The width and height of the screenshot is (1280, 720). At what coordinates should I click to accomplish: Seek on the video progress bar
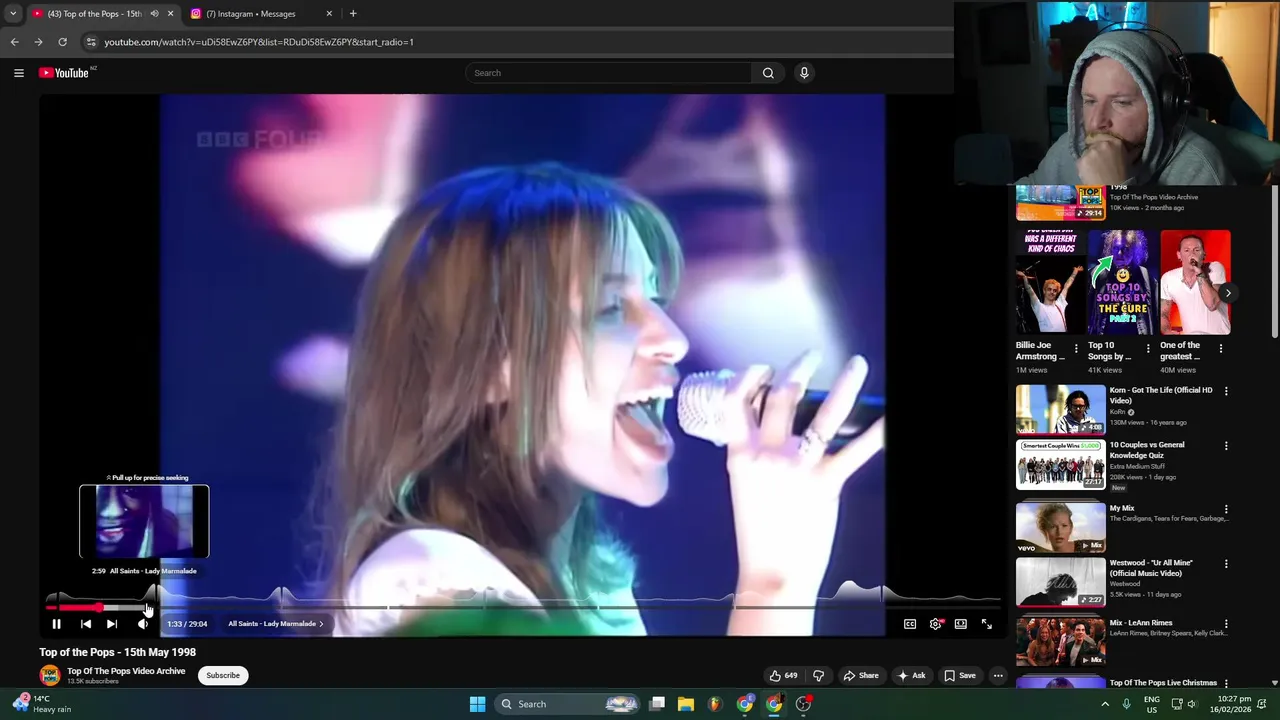(x=523, y=607)
